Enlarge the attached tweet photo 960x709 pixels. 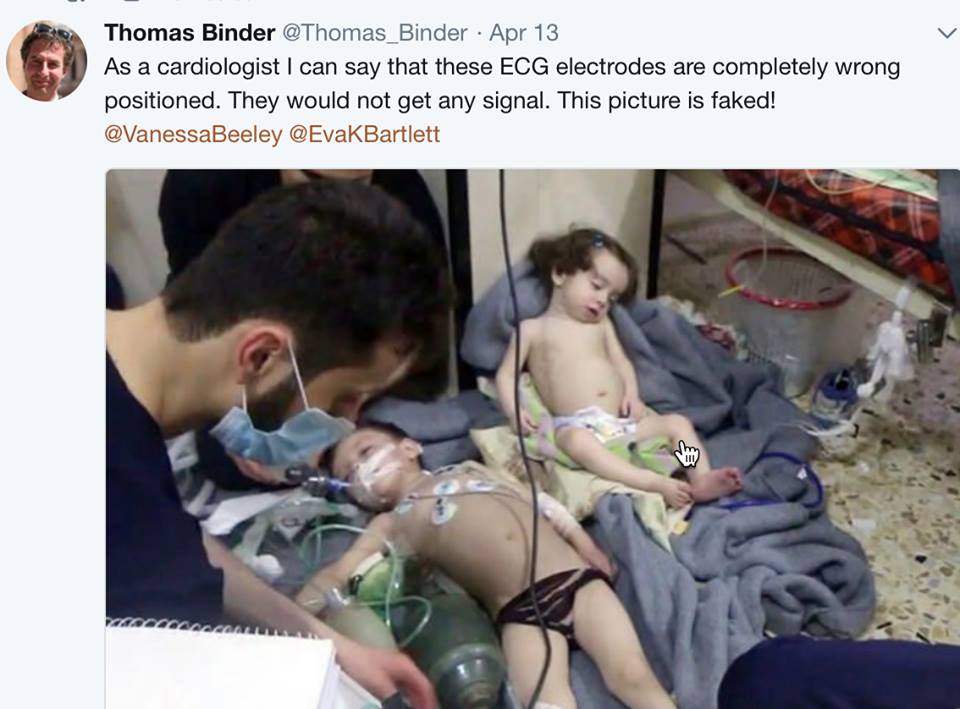(x=533, y=439)
